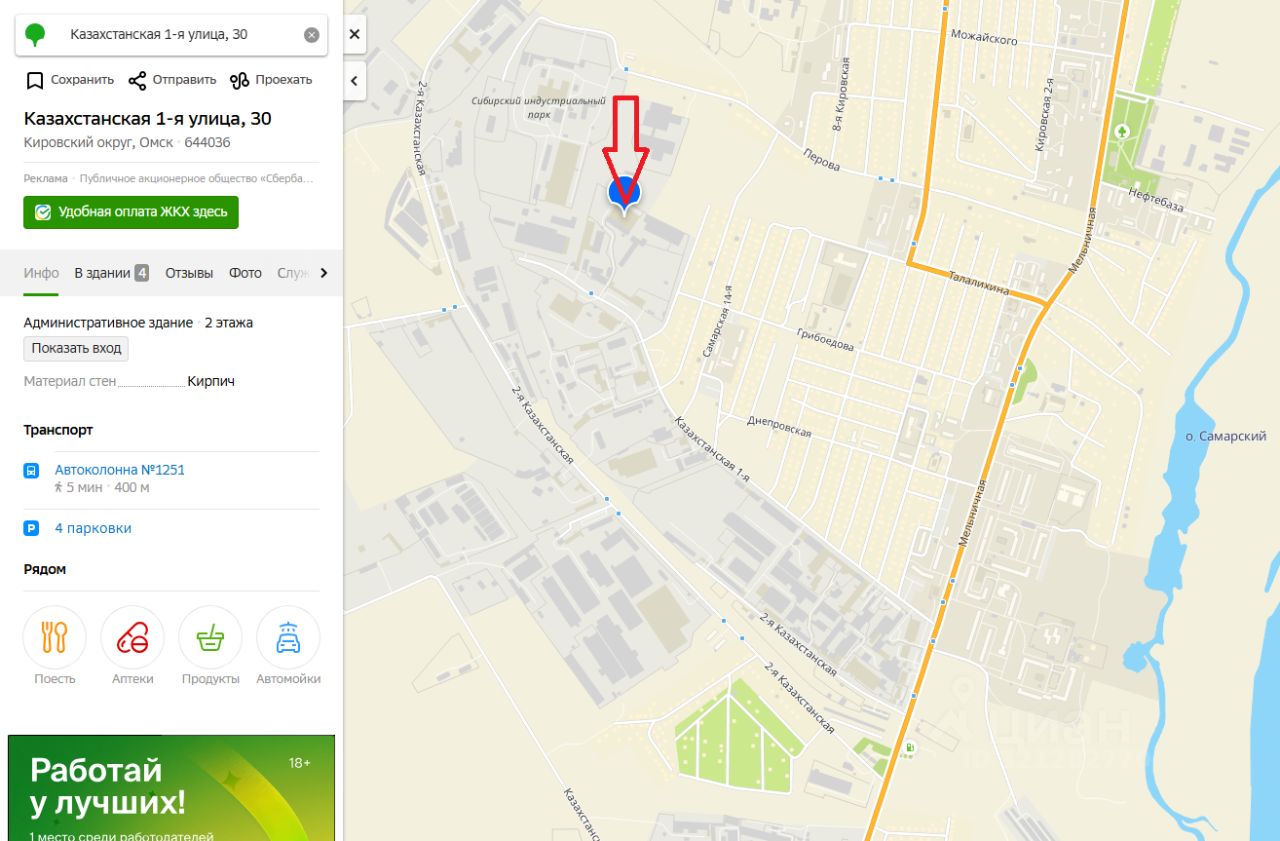
Task: Open the Автоколонна №1251 stop link
Action: [120, 470]
